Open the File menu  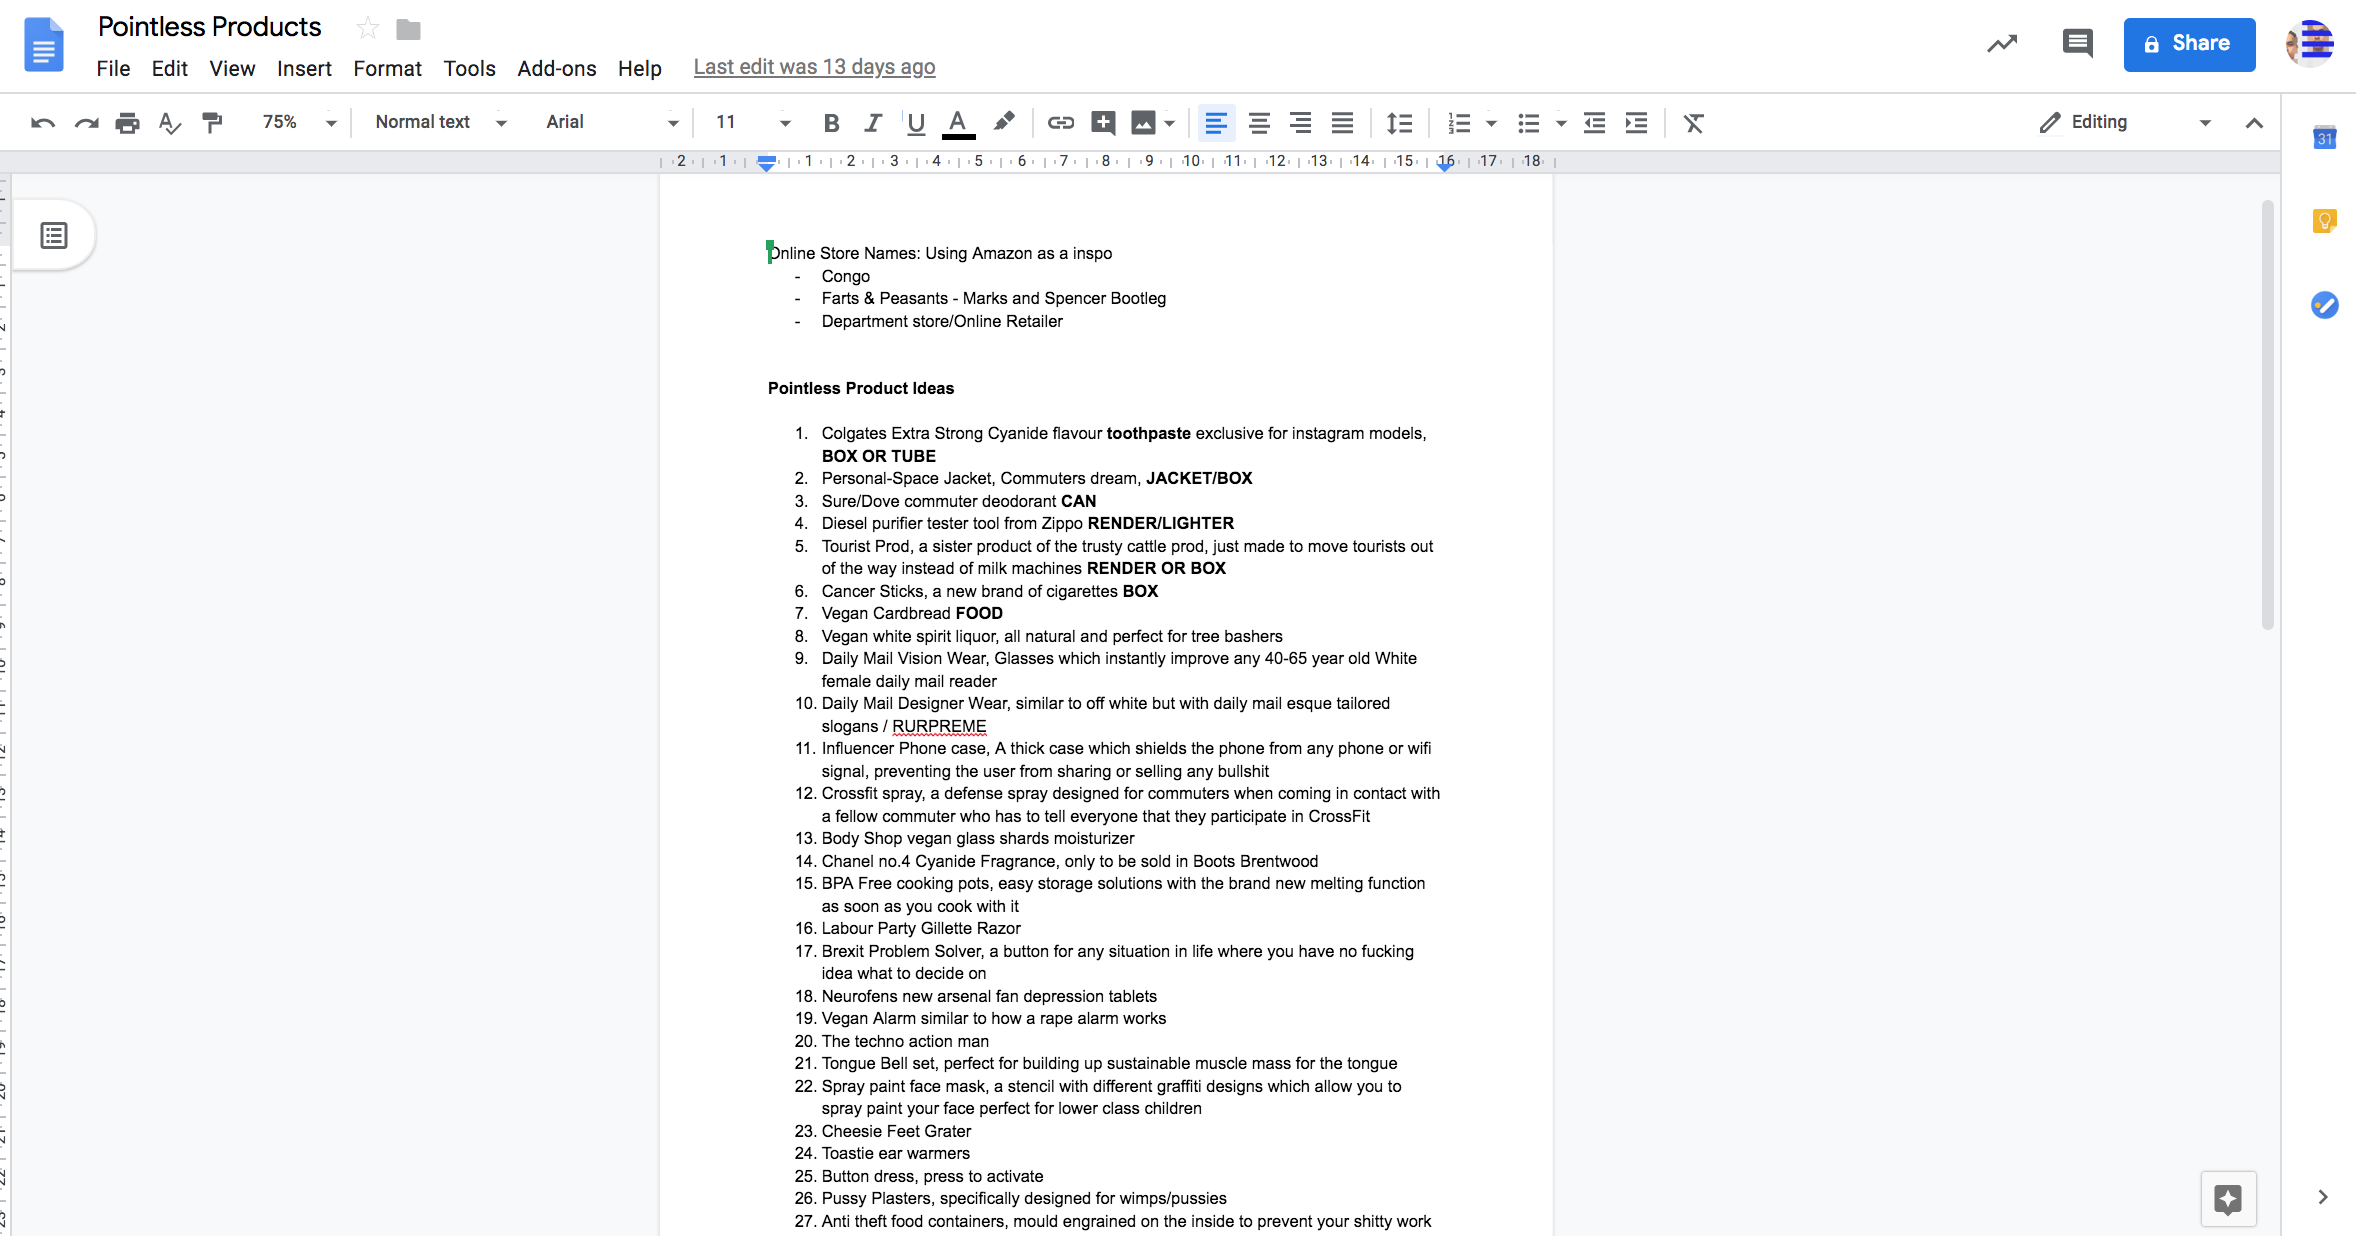coord(113,68)
